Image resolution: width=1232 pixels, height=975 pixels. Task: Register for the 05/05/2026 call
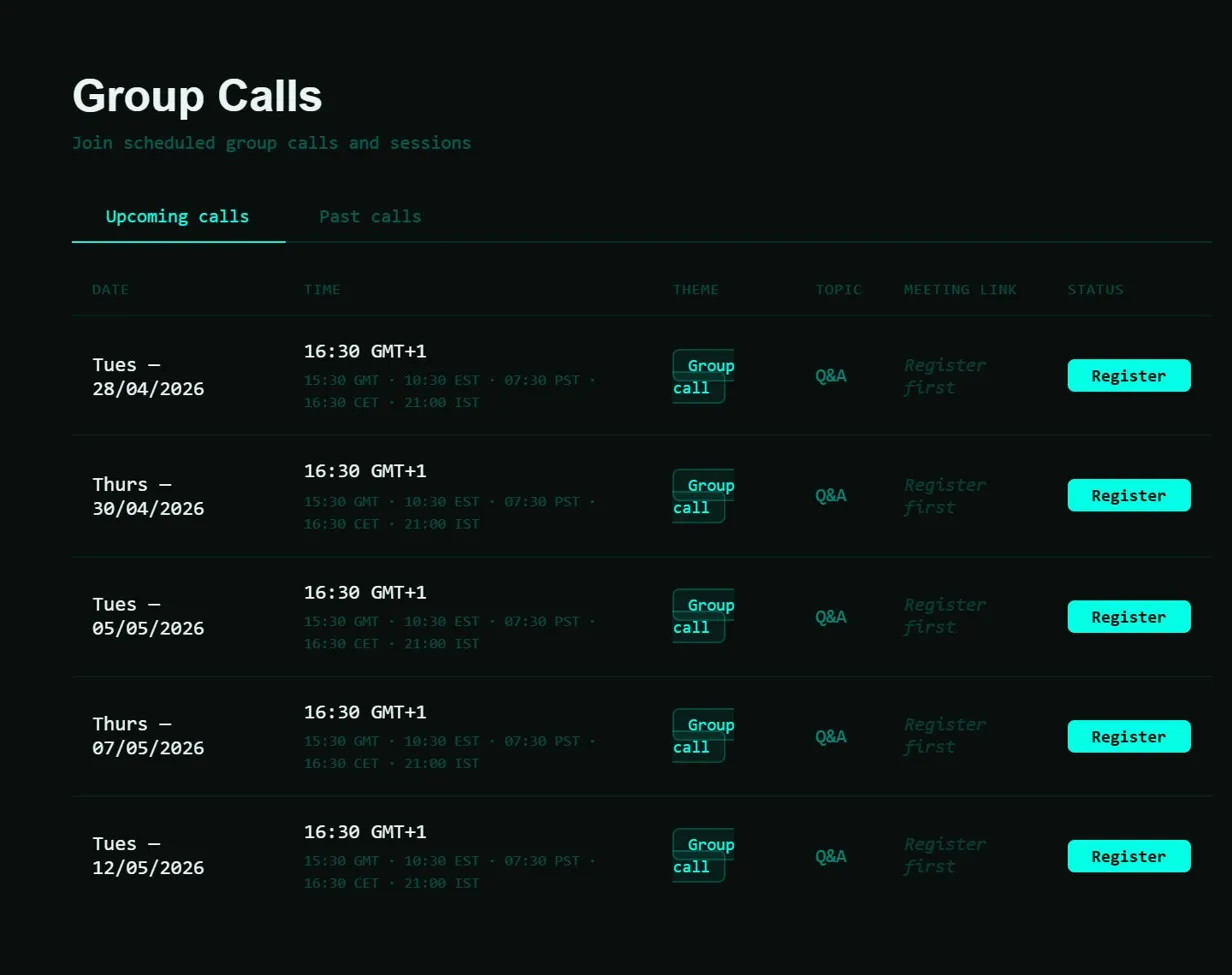[1129, 617]
